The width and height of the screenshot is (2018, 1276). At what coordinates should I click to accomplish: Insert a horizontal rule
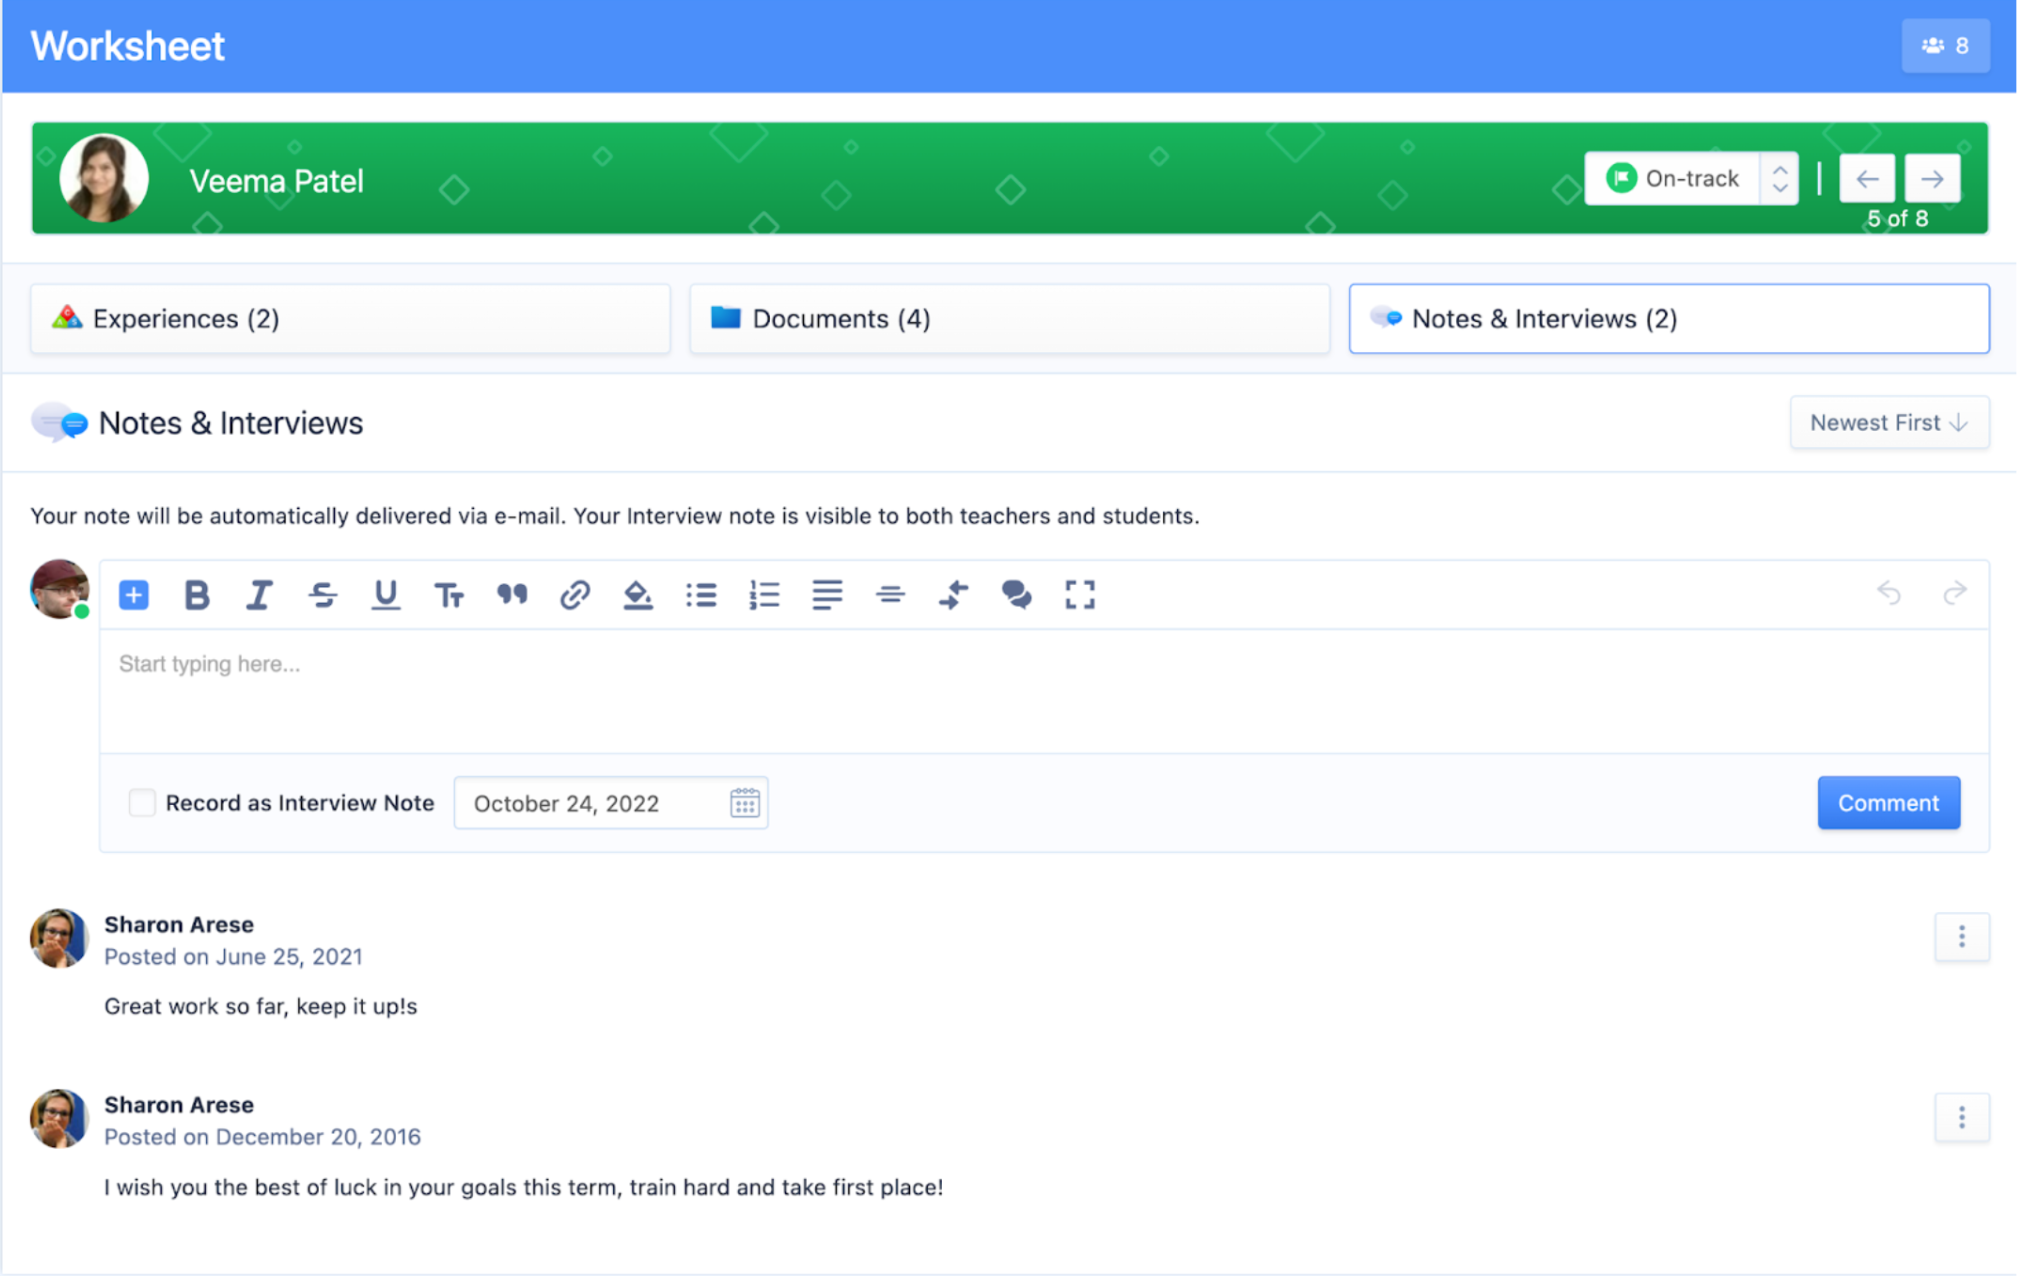click(890, 594)
